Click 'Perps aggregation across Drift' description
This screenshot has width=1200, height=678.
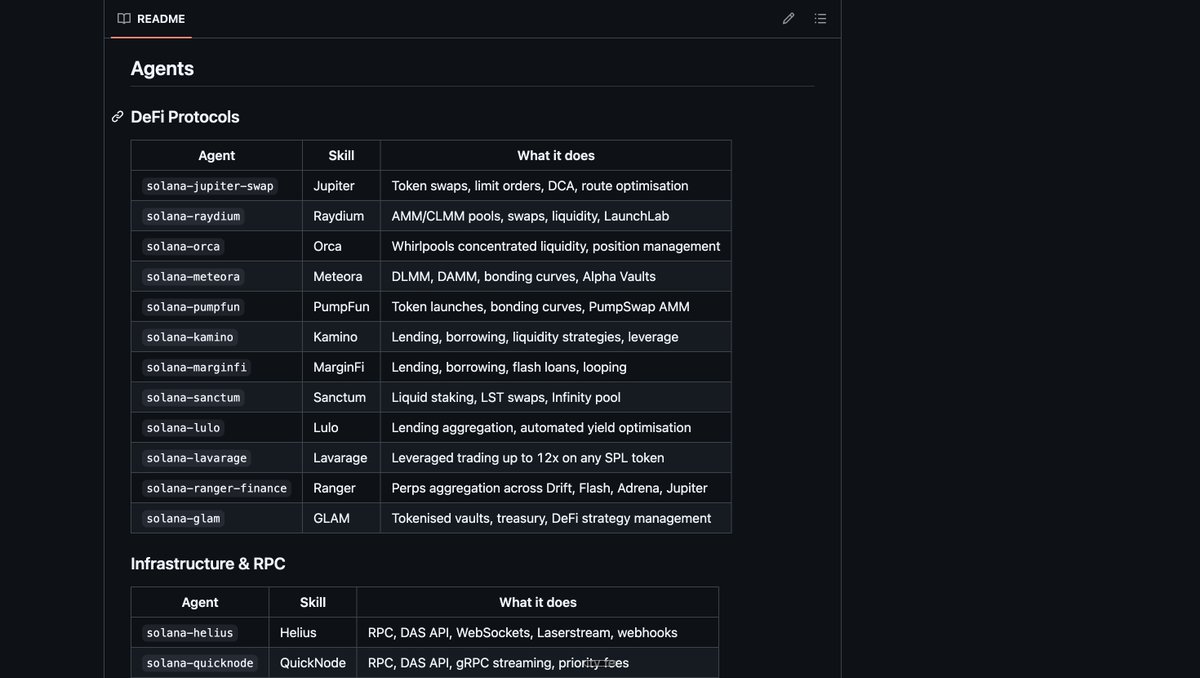coord(549,488)
